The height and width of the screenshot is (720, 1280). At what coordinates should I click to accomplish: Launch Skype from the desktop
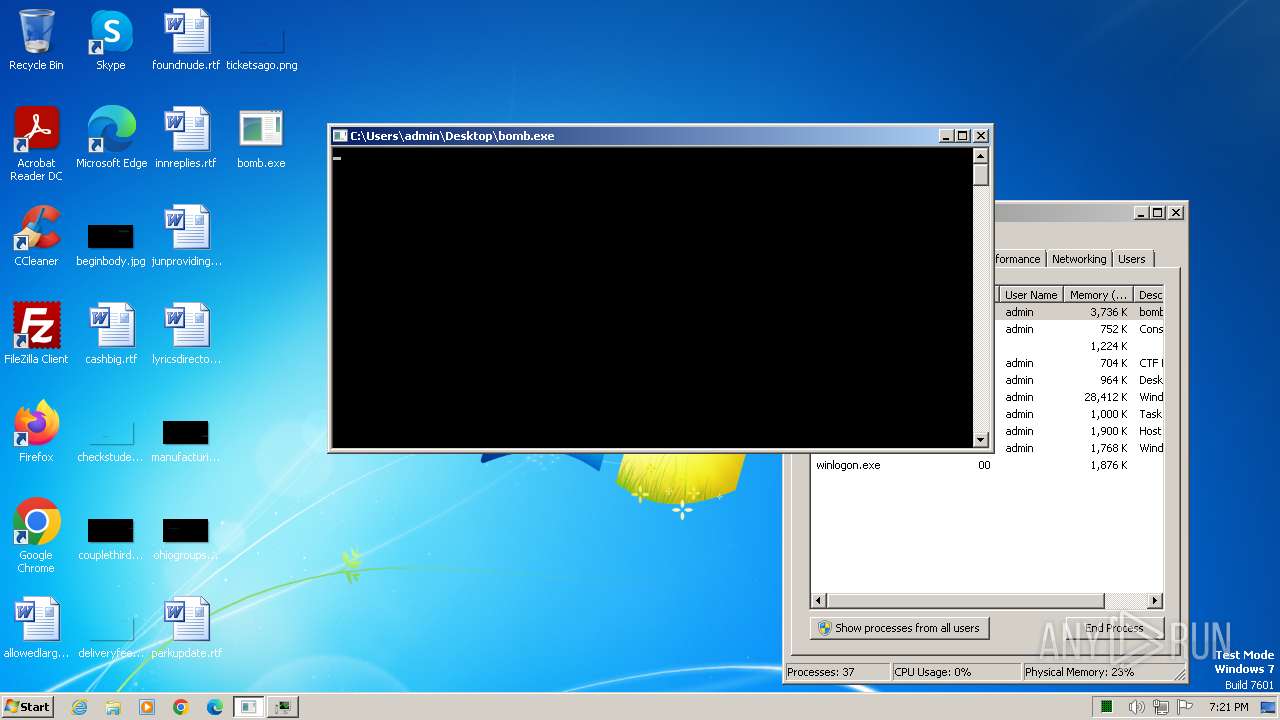[111, 40]
